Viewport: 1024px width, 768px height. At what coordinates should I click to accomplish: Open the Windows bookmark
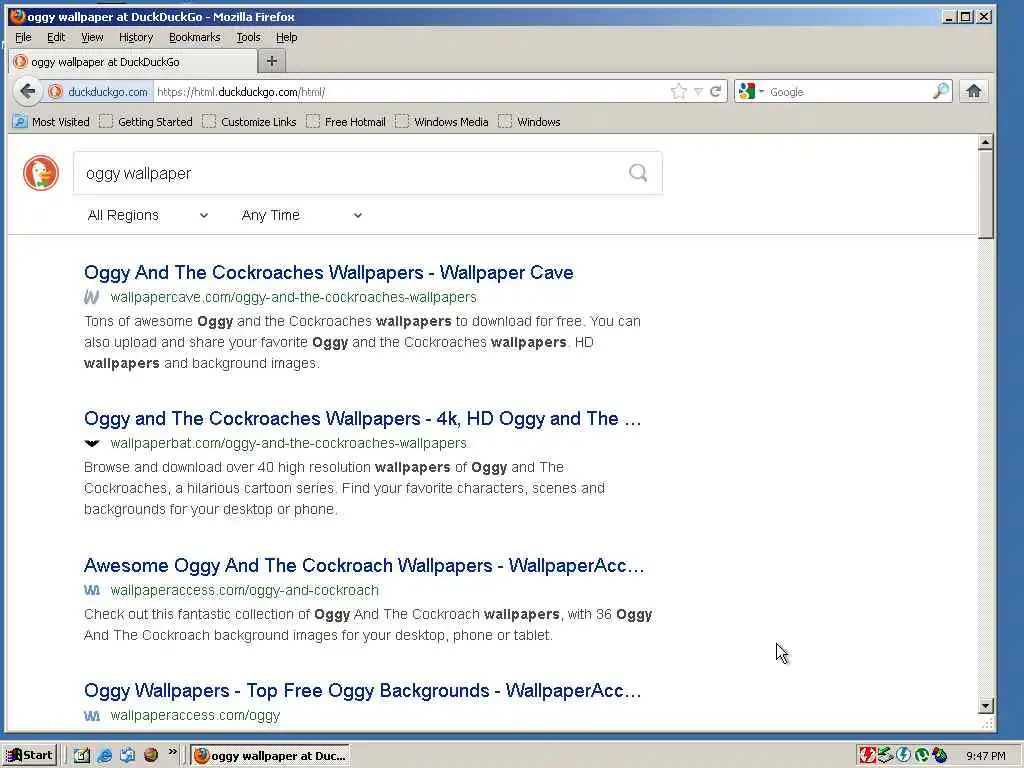coord(530,121)
